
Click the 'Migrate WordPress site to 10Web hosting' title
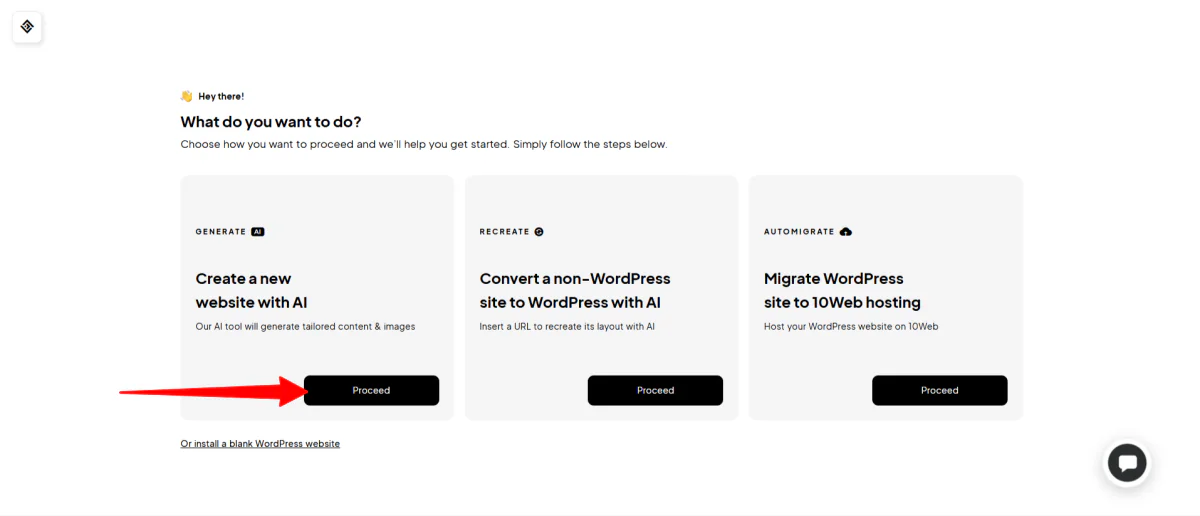tap(842, 290)
